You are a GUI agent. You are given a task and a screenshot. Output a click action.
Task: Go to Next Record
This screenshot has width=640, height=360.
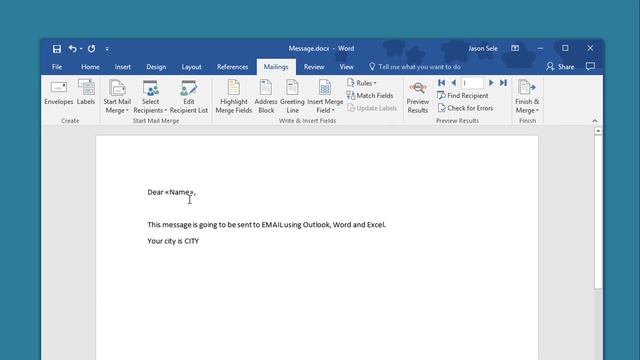click(491, 83)
